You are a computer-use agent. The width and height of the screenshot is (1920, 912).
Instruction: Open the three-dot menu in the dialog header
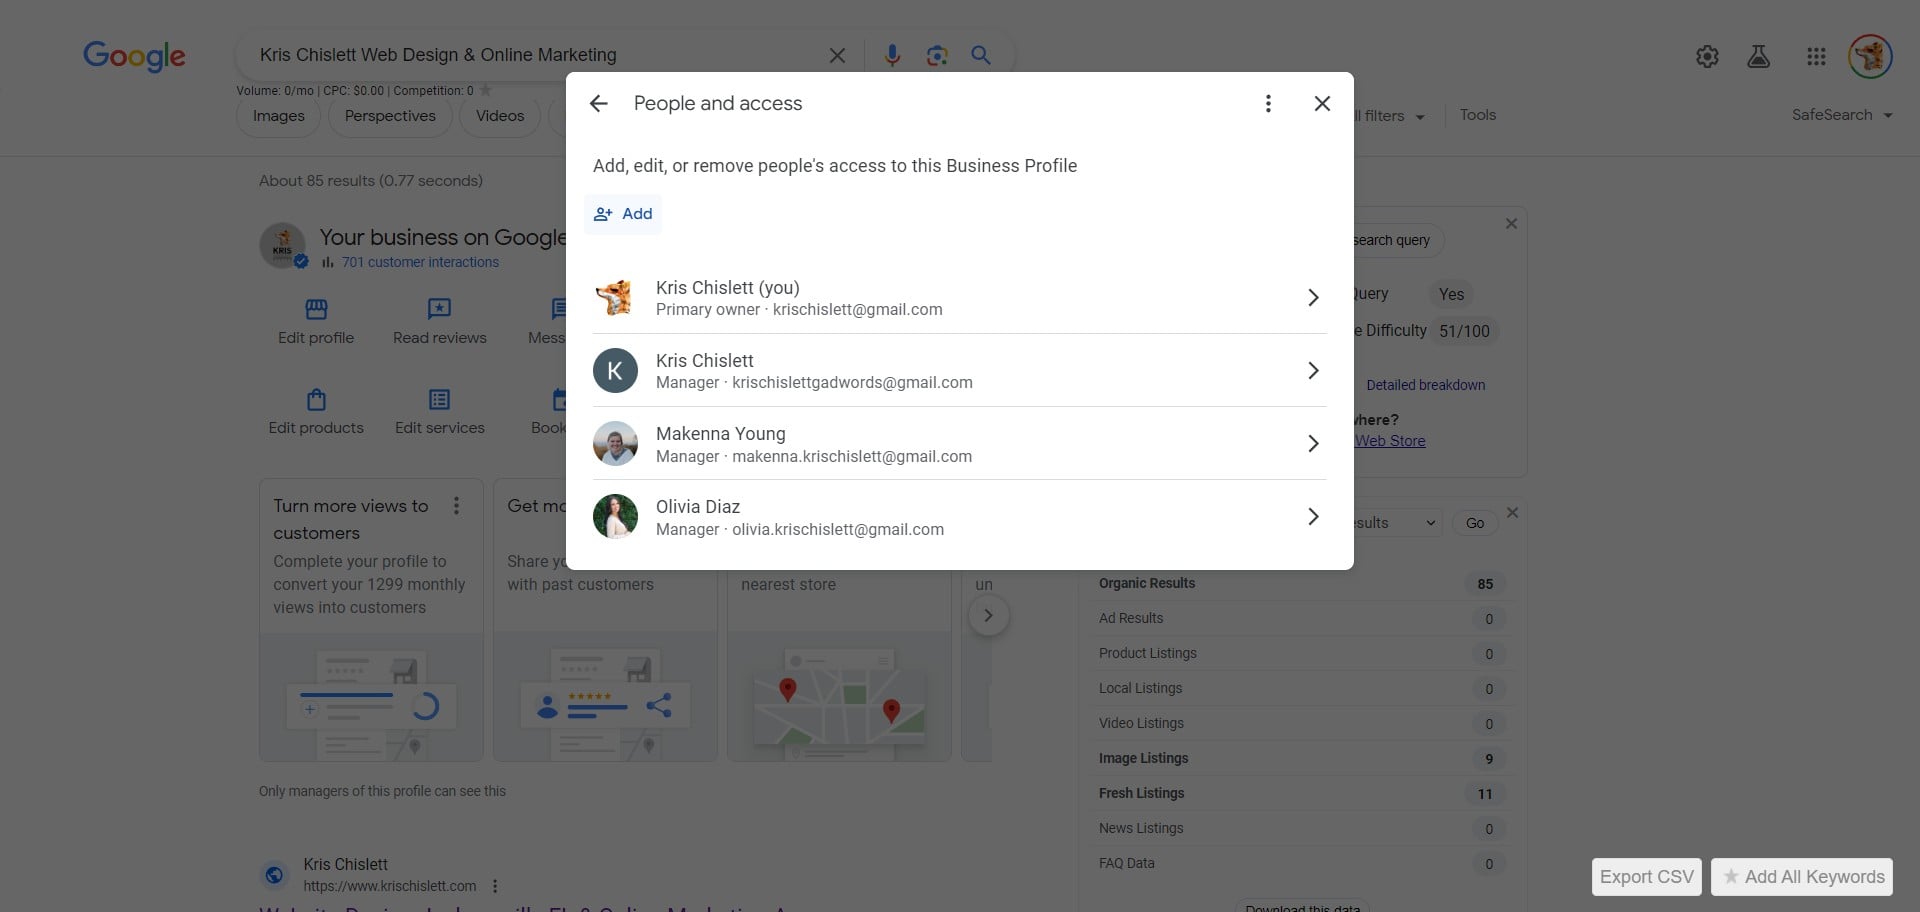1268,104
